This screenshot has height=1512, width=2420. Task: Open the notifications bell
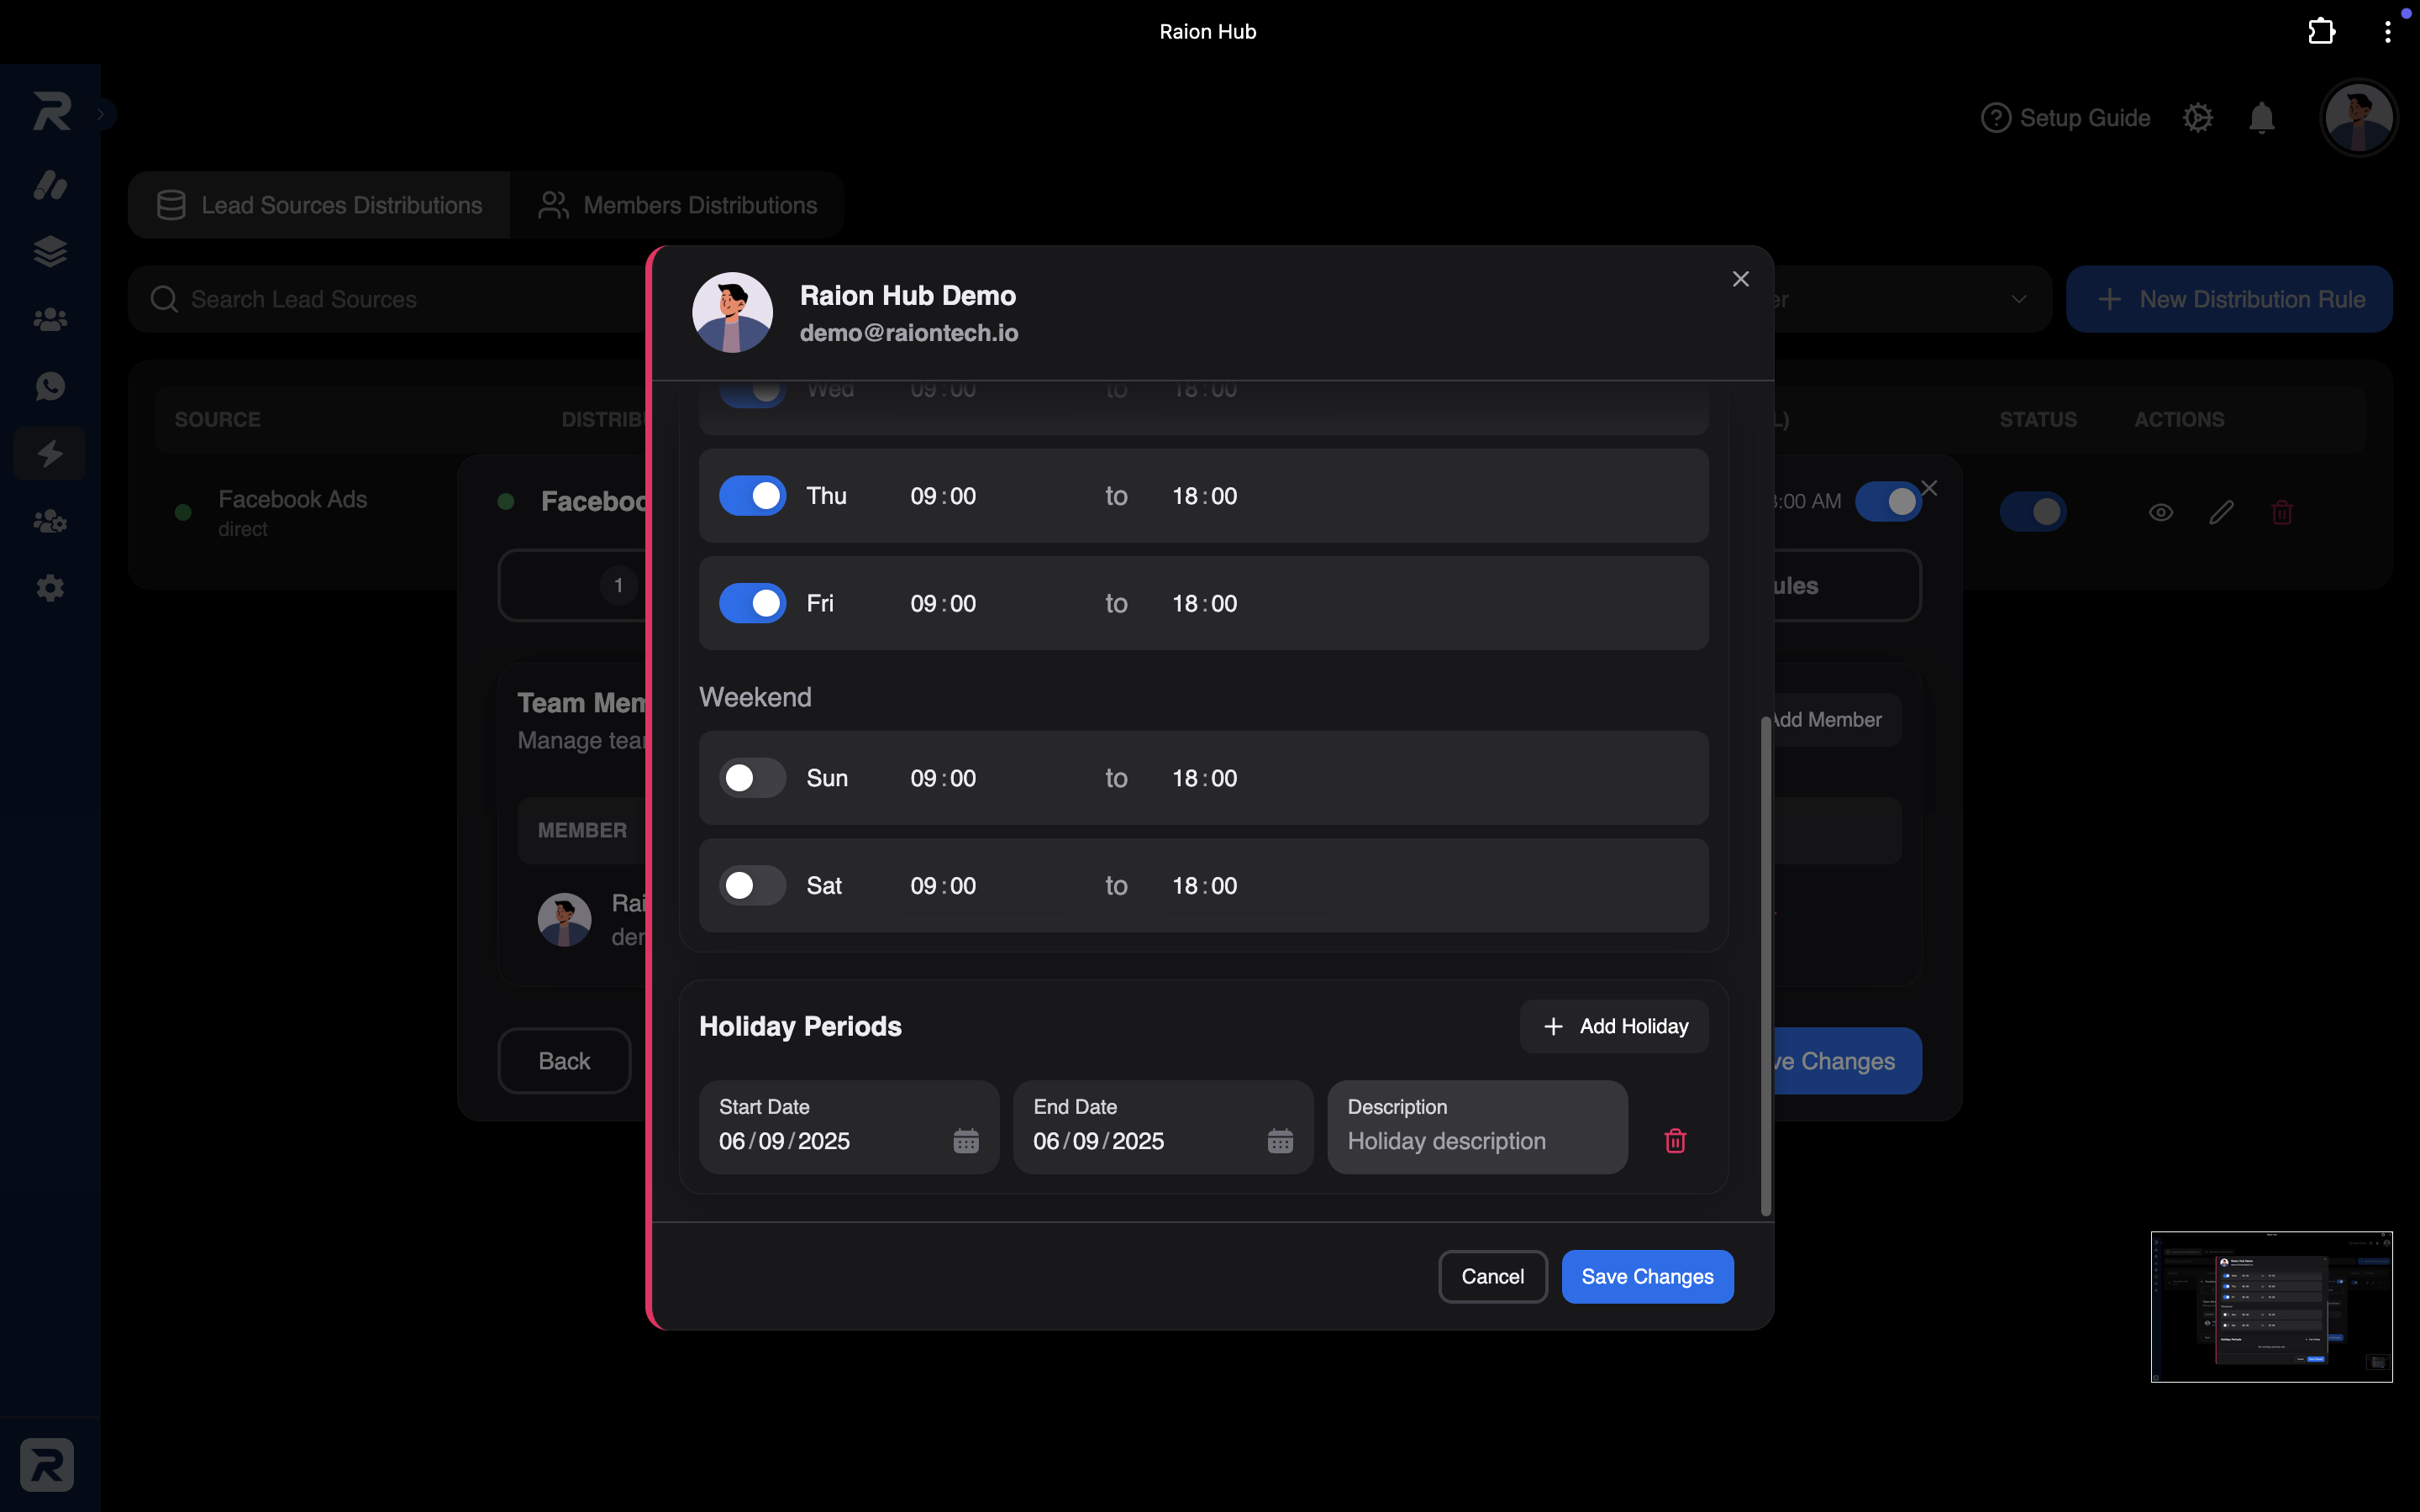click(x=2261, y=118)
